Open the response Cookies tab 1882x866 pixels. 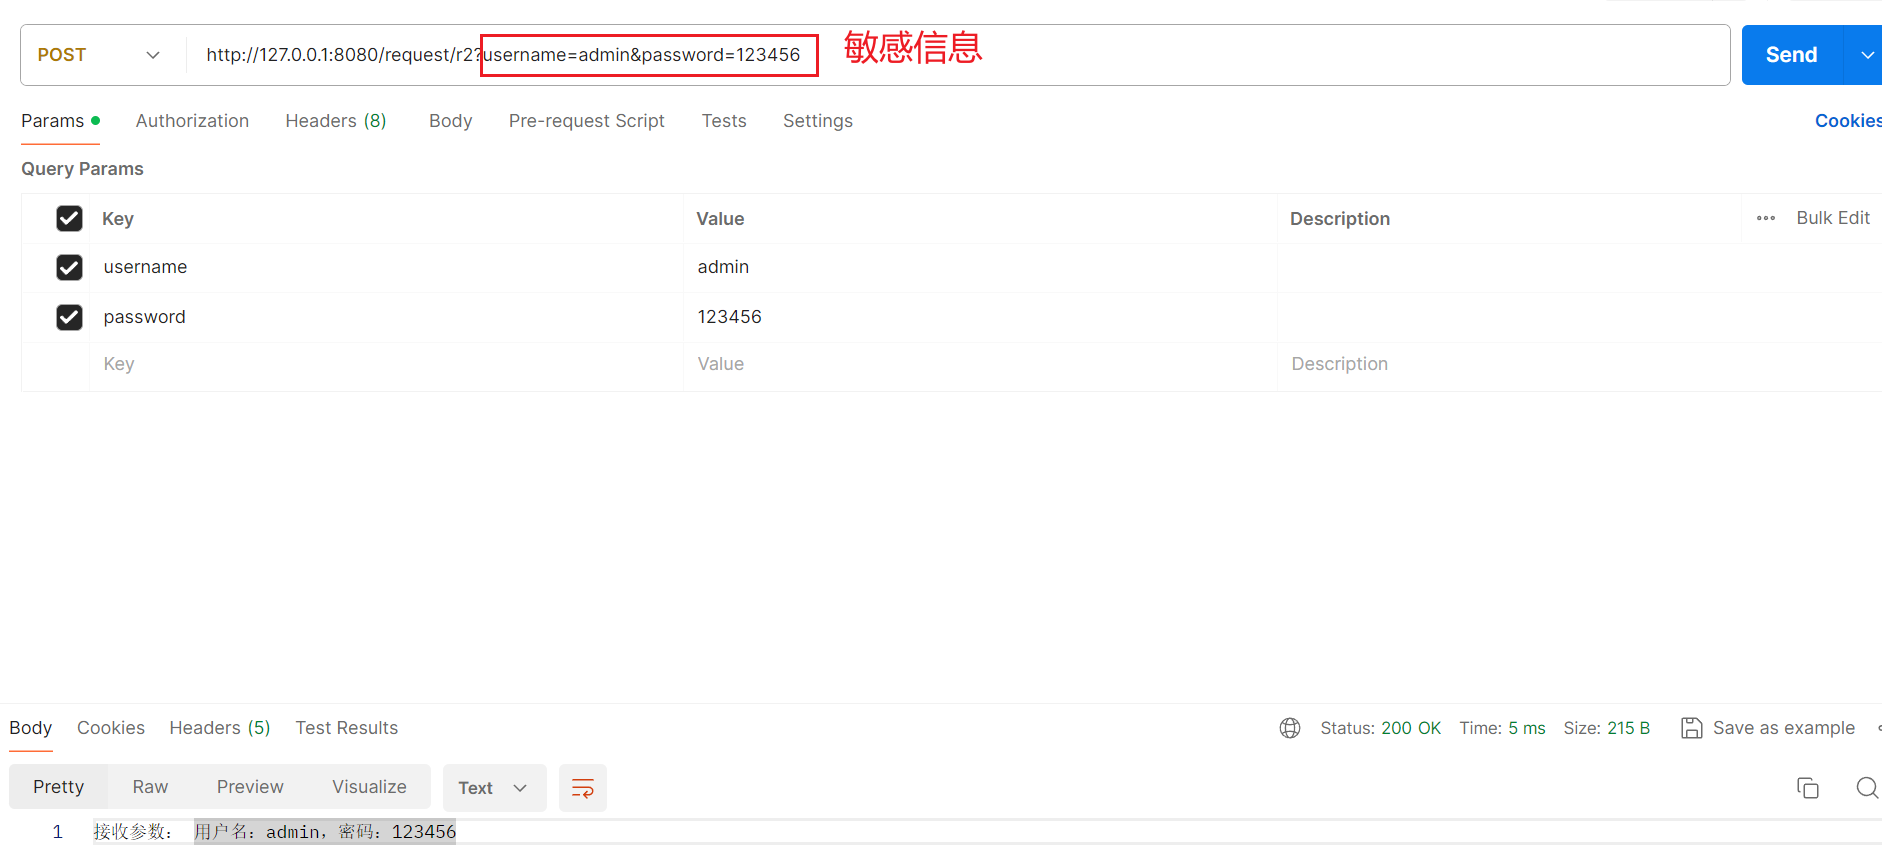coord(111,728)
